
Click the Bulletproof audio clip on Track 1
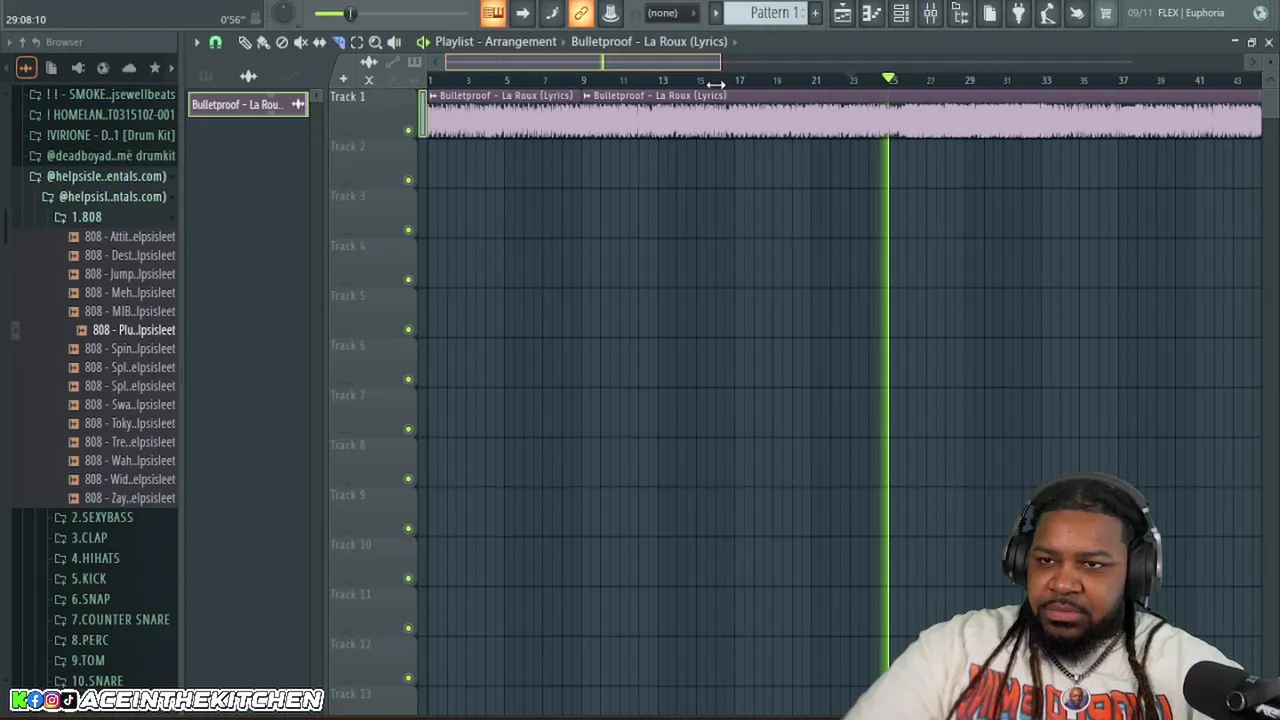842,114
